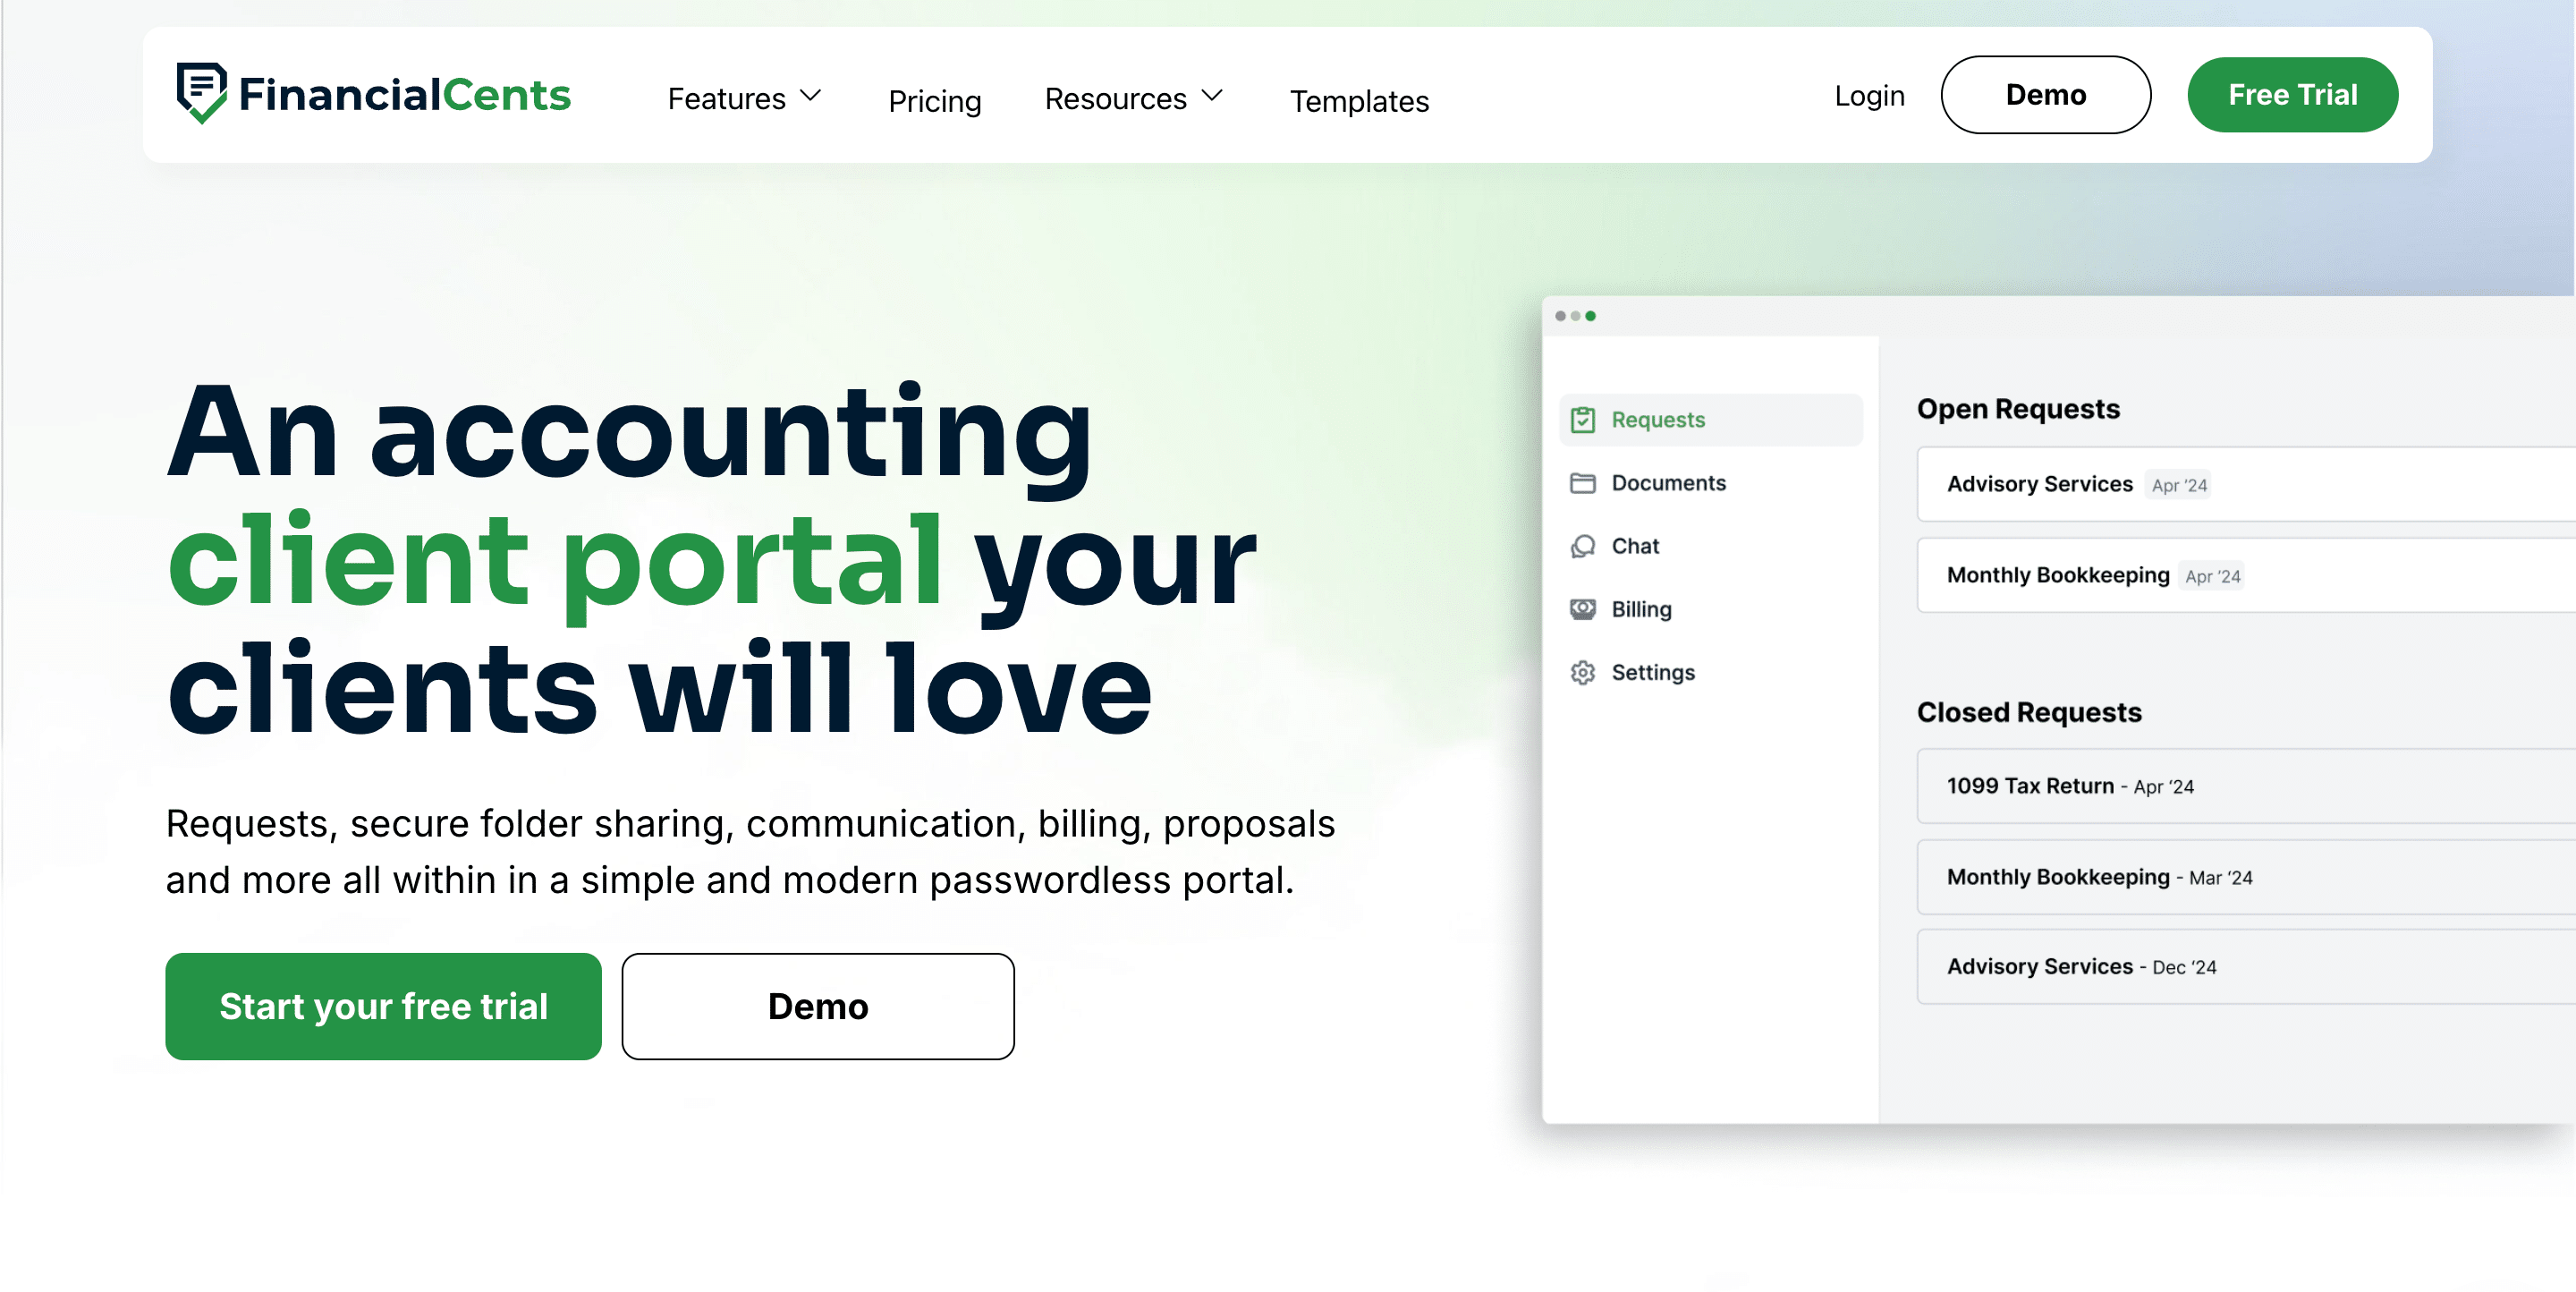
Task: Open the Pricing page
Action: [934, 100]
